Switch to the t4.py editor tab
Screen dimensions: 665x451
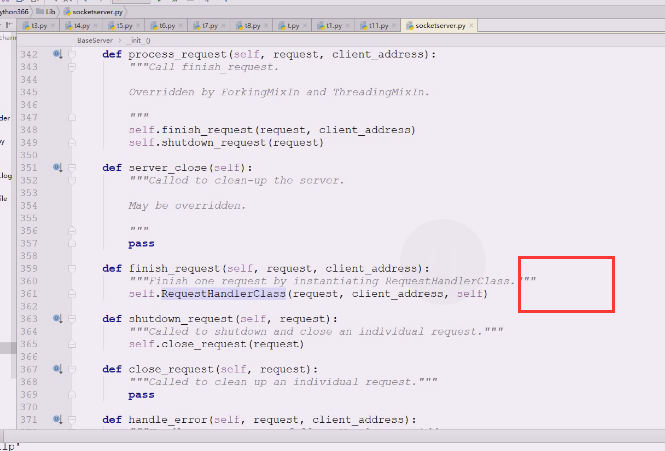(x=82, y=26)
